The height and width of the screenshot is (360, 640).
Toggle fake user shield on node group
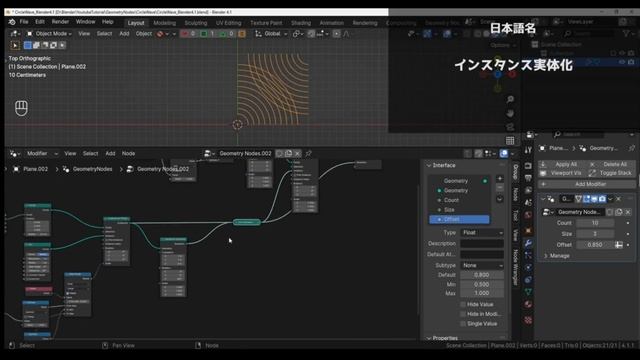click(279, 153)
